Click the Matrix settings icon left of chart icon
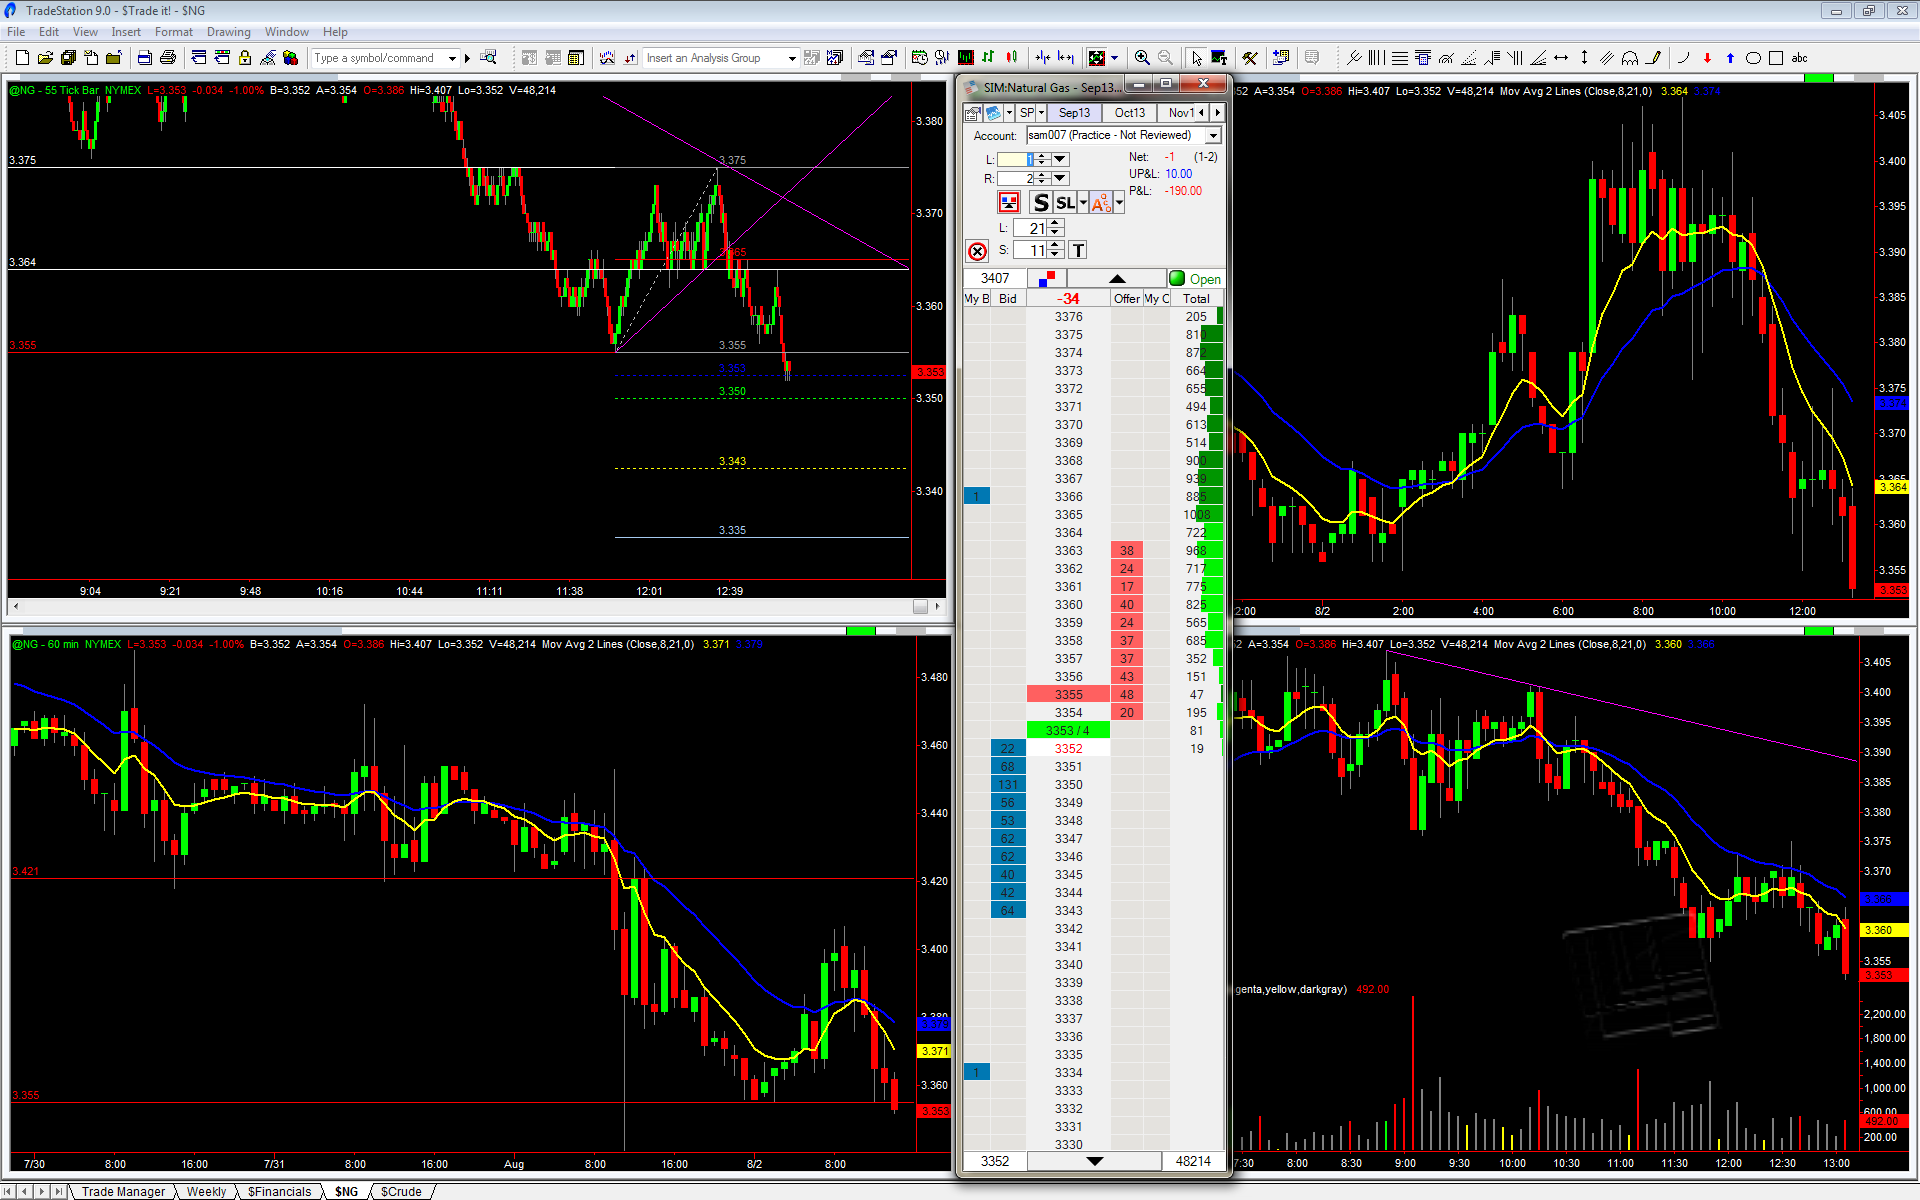 [973, 113]
